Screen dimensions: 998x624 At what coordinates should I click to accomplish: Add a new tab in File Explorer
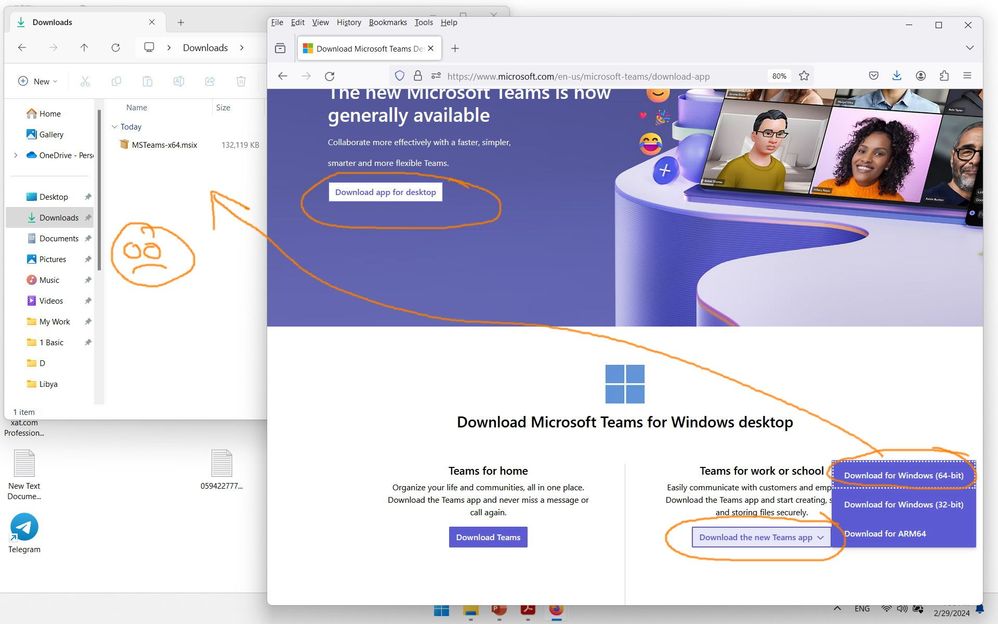point(181,22)
